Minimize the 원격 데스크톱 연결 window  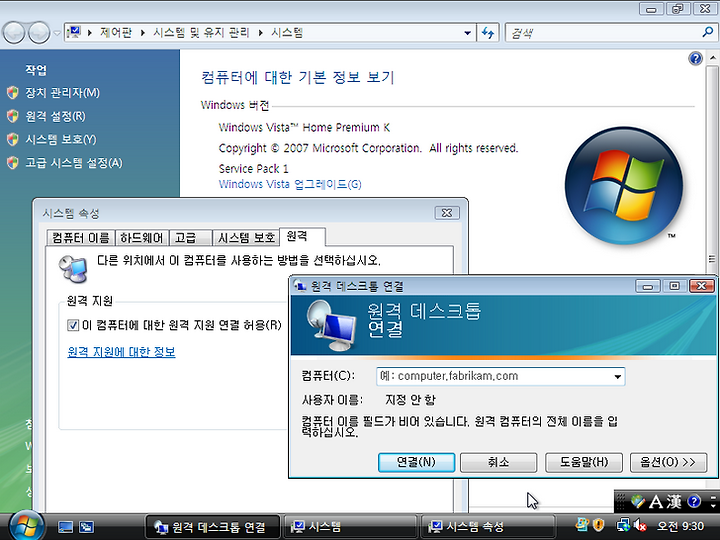[648, 286]
